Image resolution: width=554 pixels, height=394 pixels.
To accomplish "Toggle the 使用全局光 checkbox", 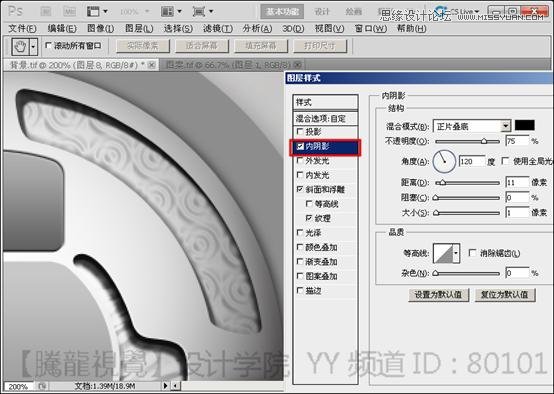I will tap(506, 161).
